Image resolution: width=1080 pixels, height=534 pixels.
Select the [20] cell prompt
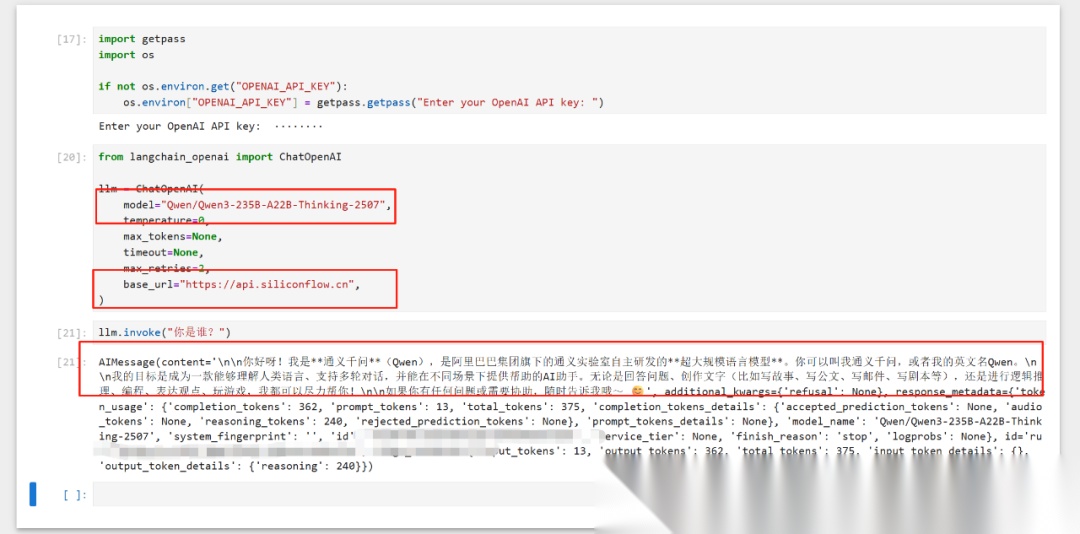coord(72,157)
